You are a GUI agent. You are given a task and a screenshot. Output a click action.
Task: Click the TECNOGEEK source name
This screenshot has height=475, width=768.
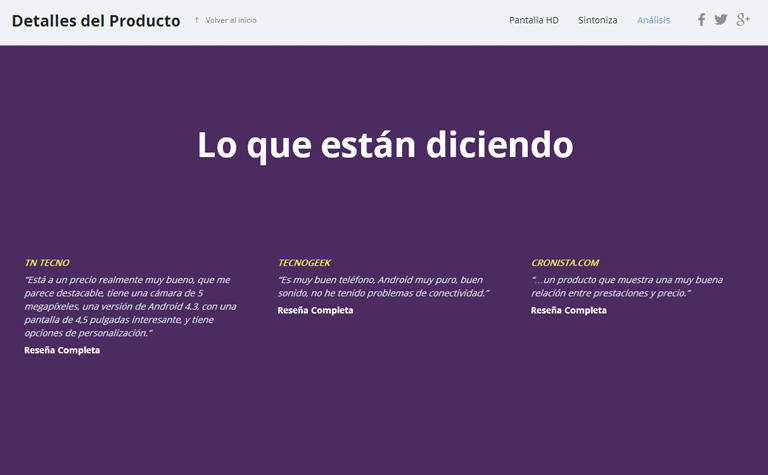click(304, 263)
